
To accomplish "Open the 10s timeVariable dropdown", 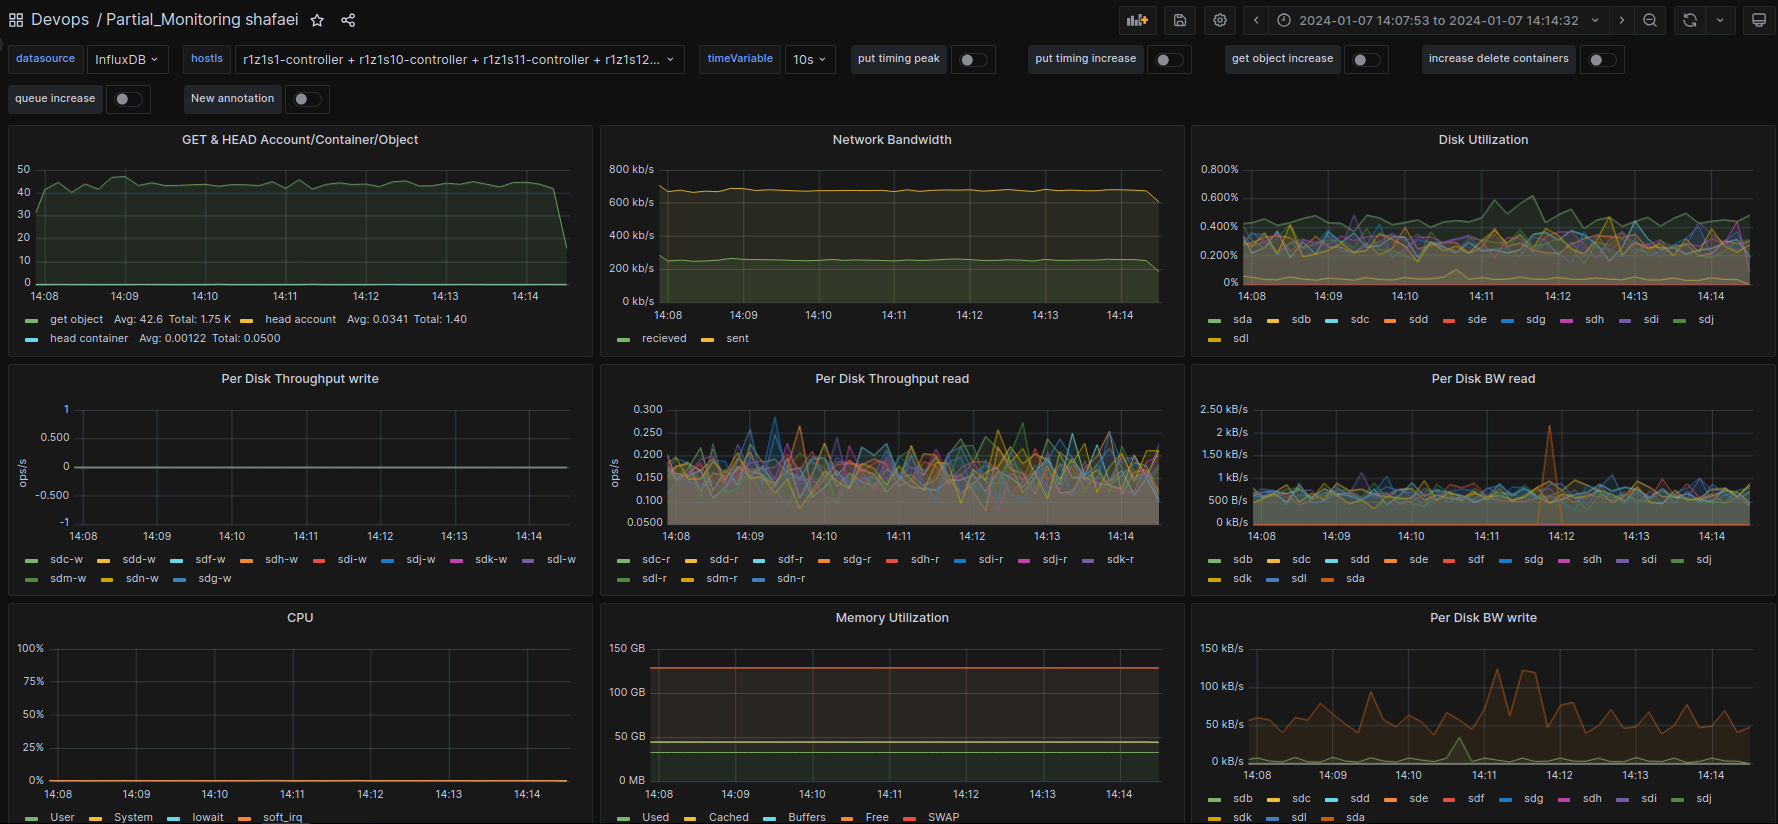I will coord(809,60).
